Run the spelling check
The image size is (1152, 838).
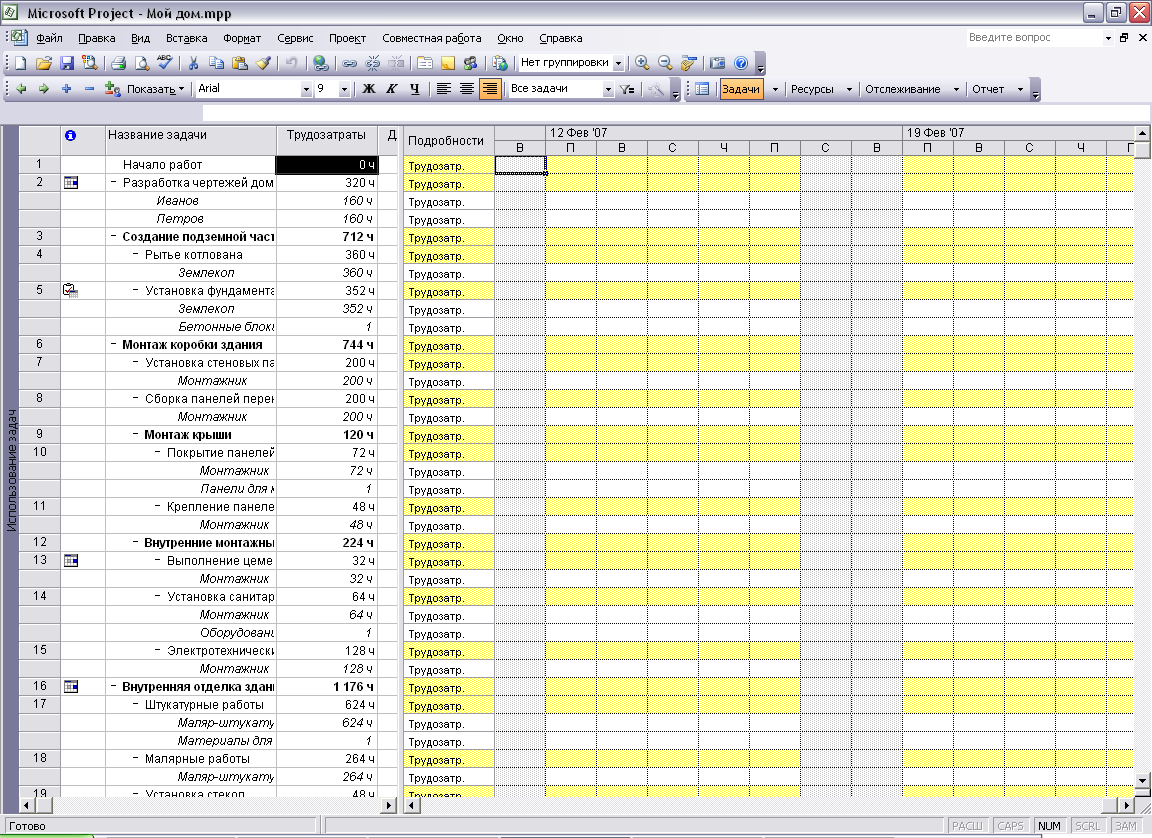pos(165,63)
